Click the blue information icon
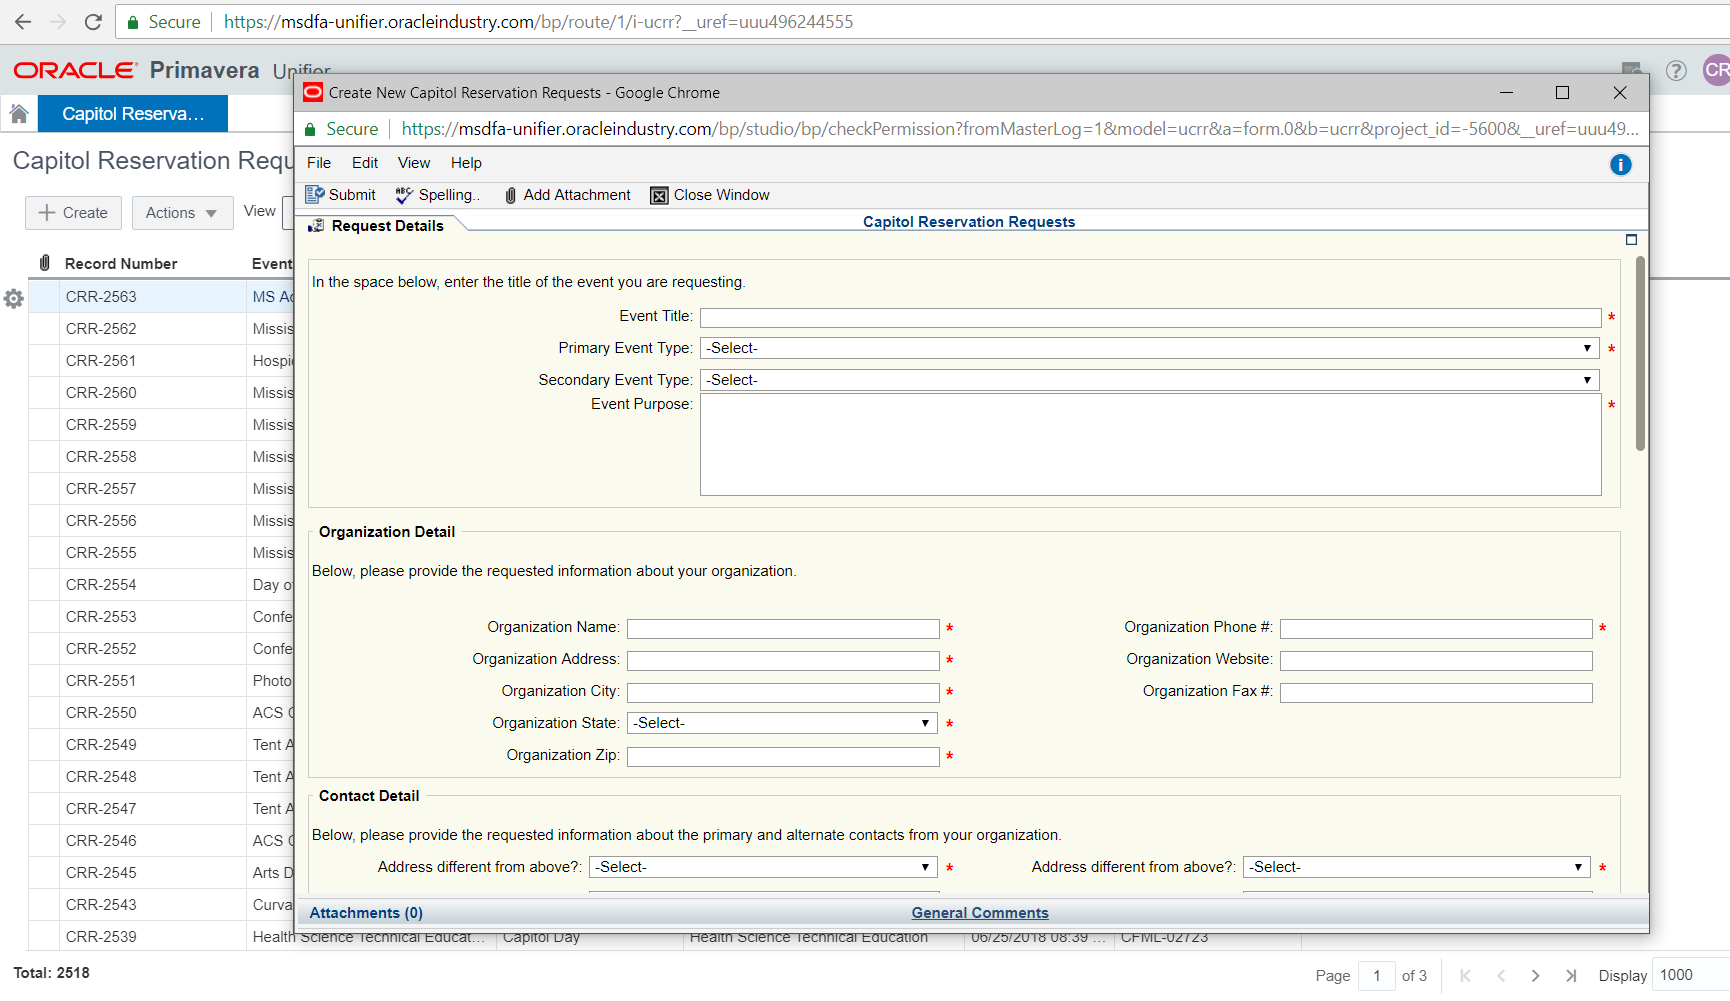 [1620, 165]
